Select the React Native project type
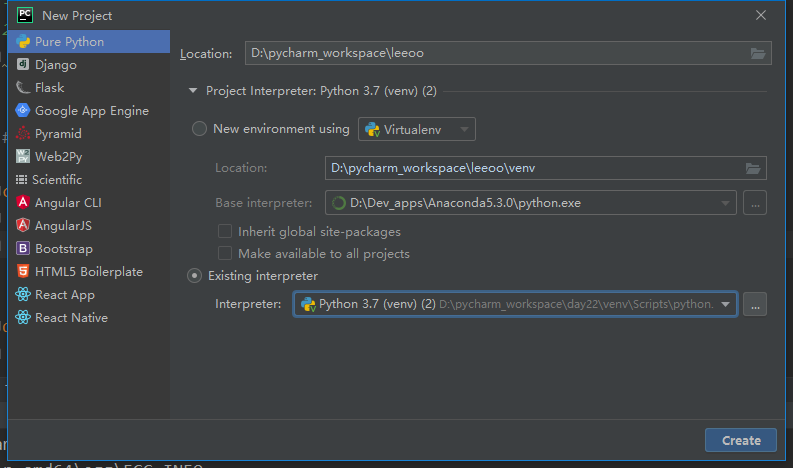This screenshot has width=793, height=468. (71, 318)
